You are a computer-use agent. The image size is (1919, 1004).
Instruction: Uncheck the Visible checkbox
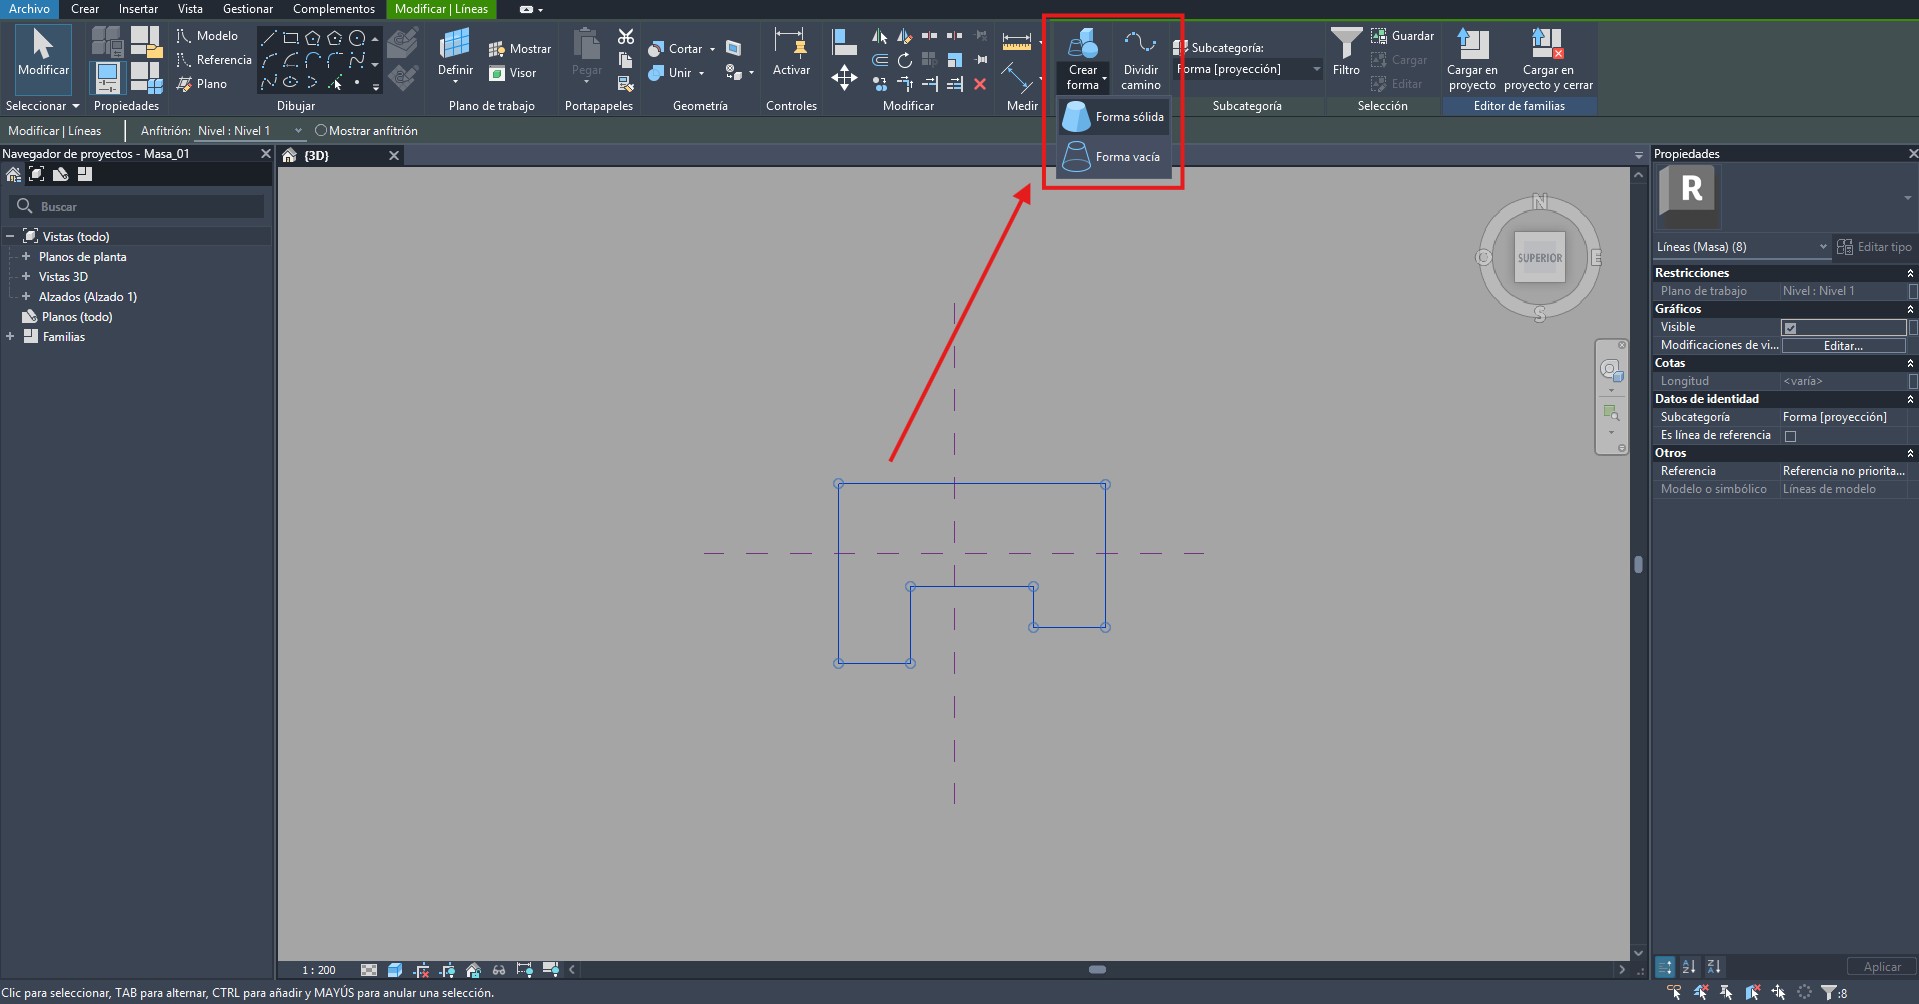(x=1790, y=328)
